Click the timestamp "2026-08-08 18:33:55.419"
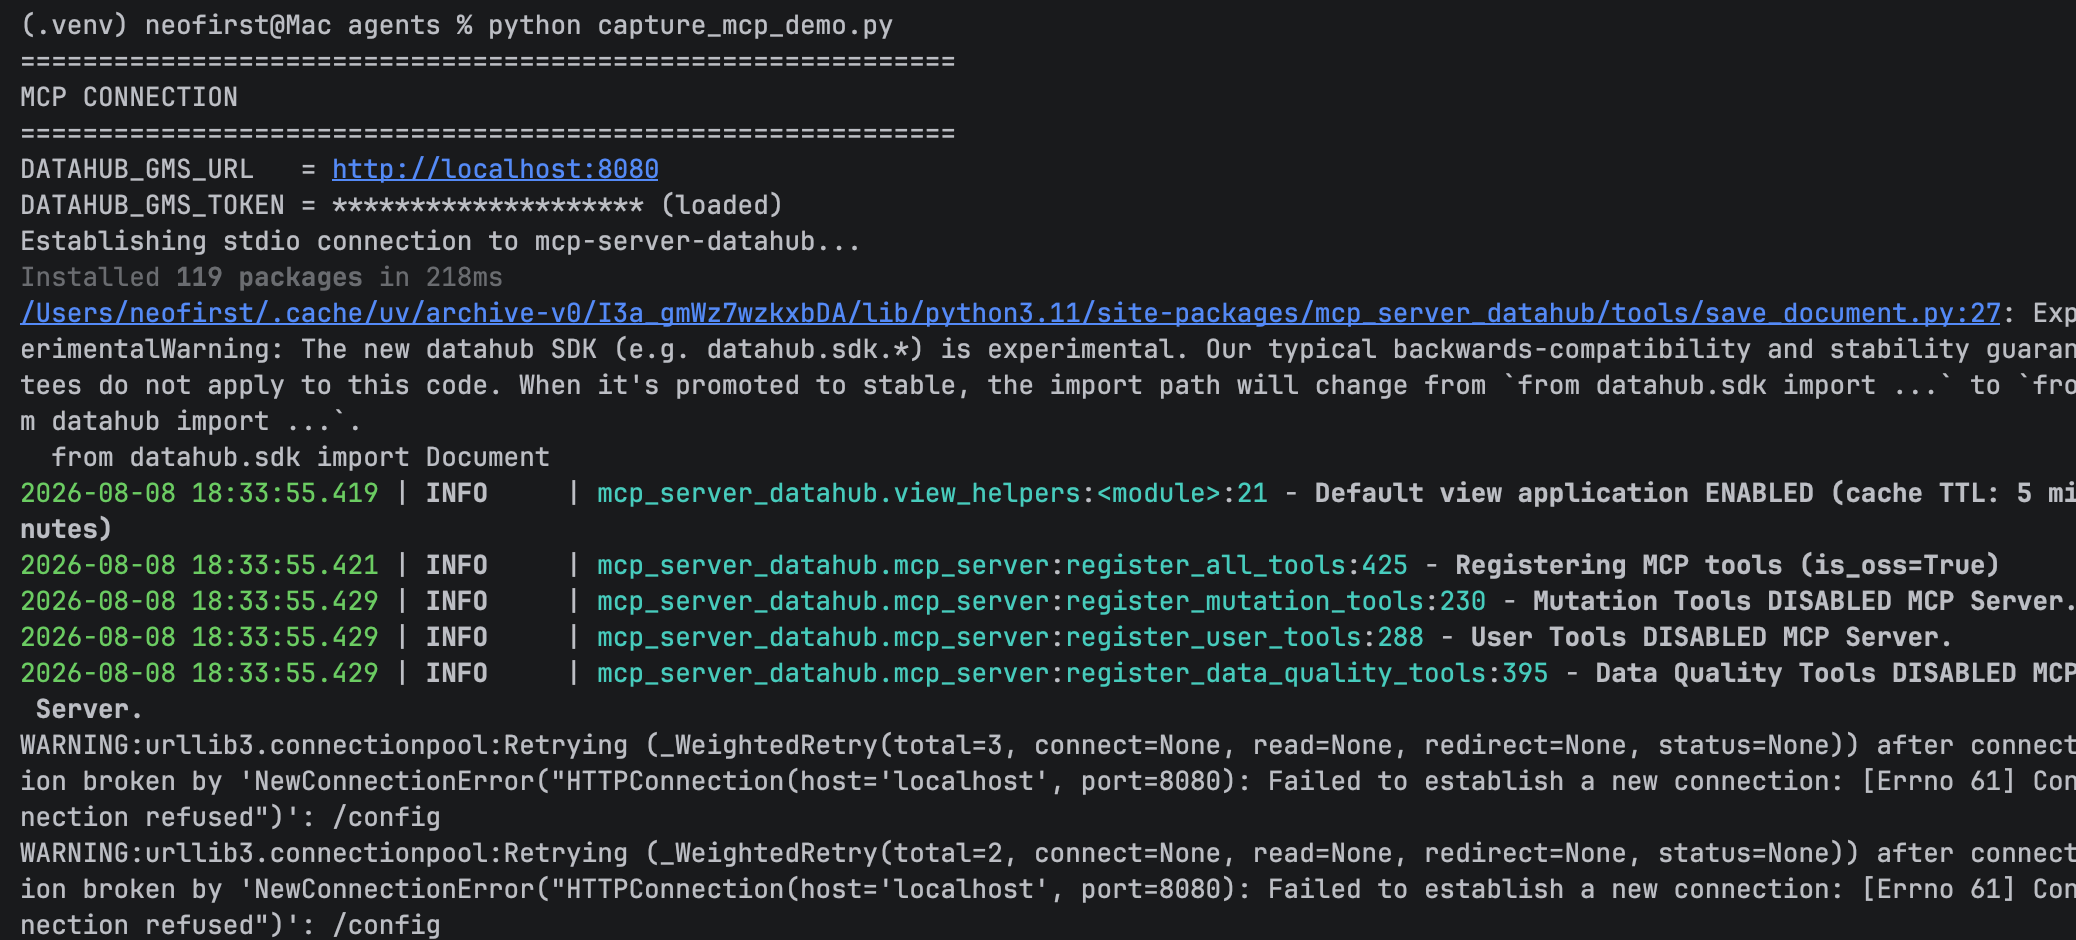 (199, 493)
